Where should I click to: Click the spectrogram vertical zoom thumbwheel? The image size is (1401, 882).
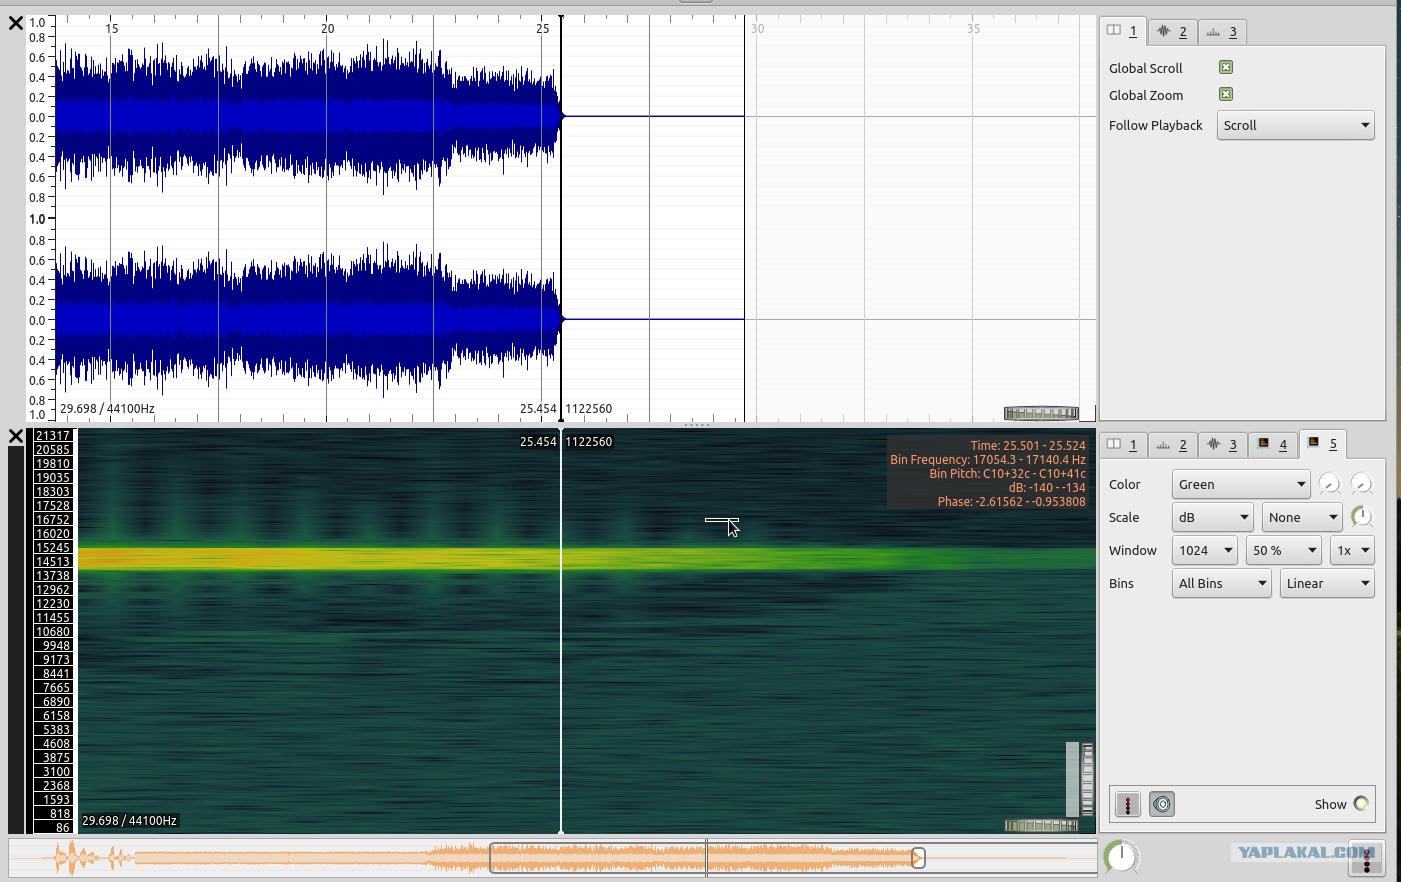pyautogui.click(x=1087, y=779)
